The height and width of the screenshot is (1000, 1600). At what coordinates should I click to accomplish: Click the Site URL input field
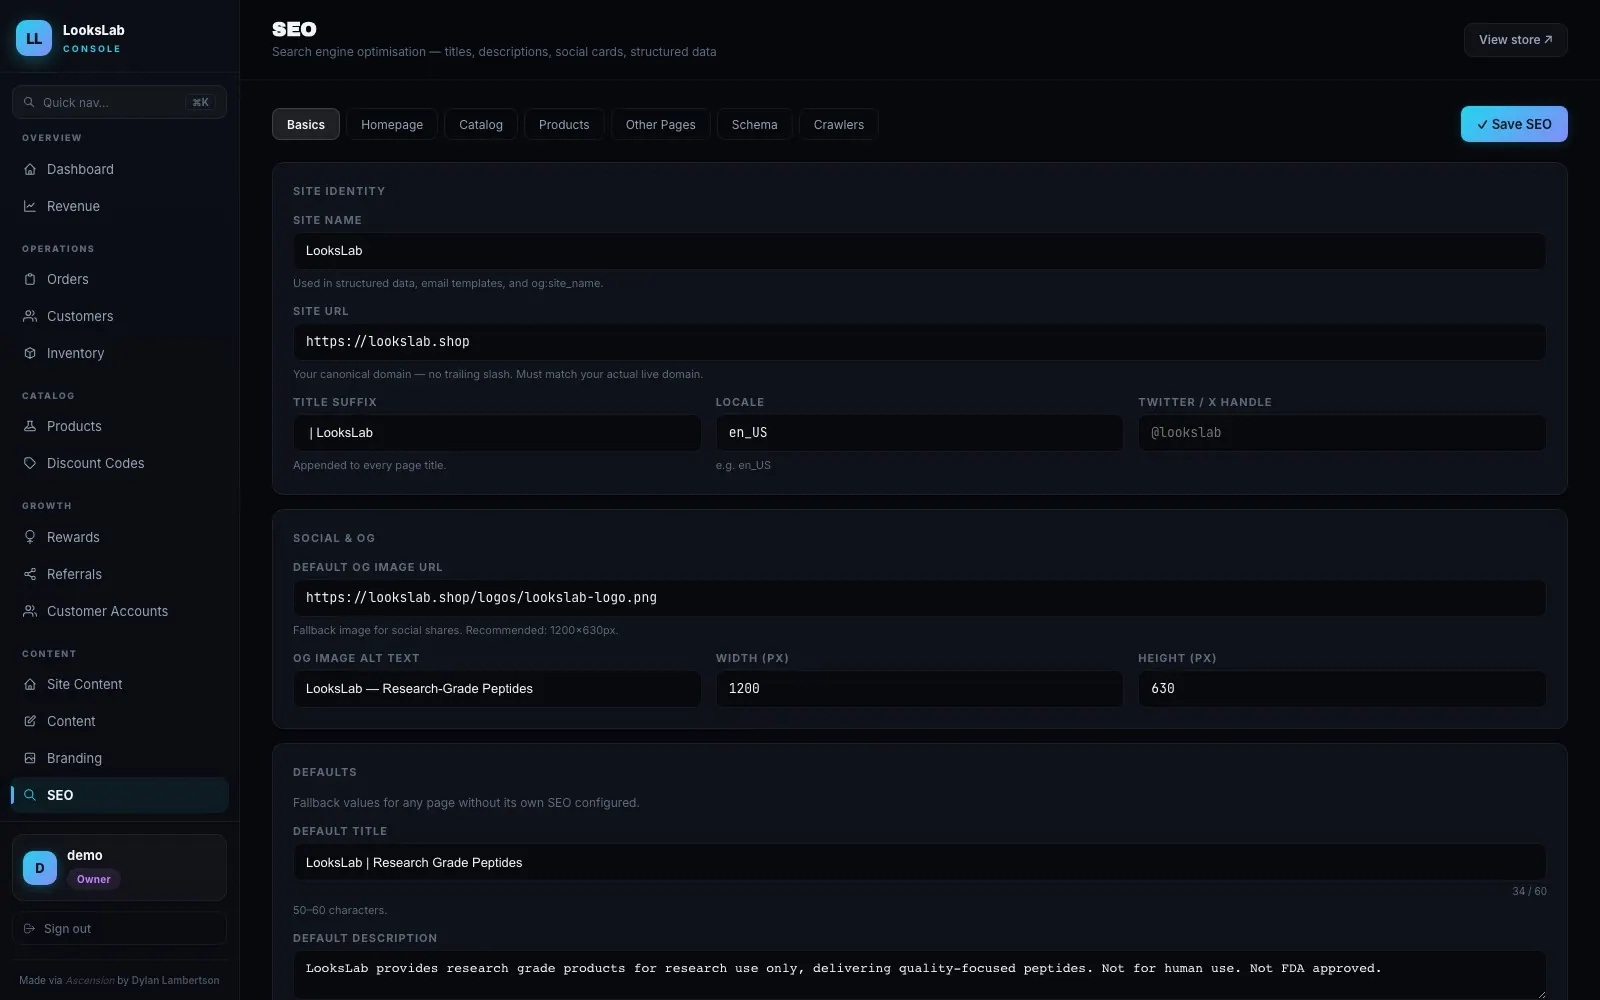pyautogui.click(x=919, y=342)
